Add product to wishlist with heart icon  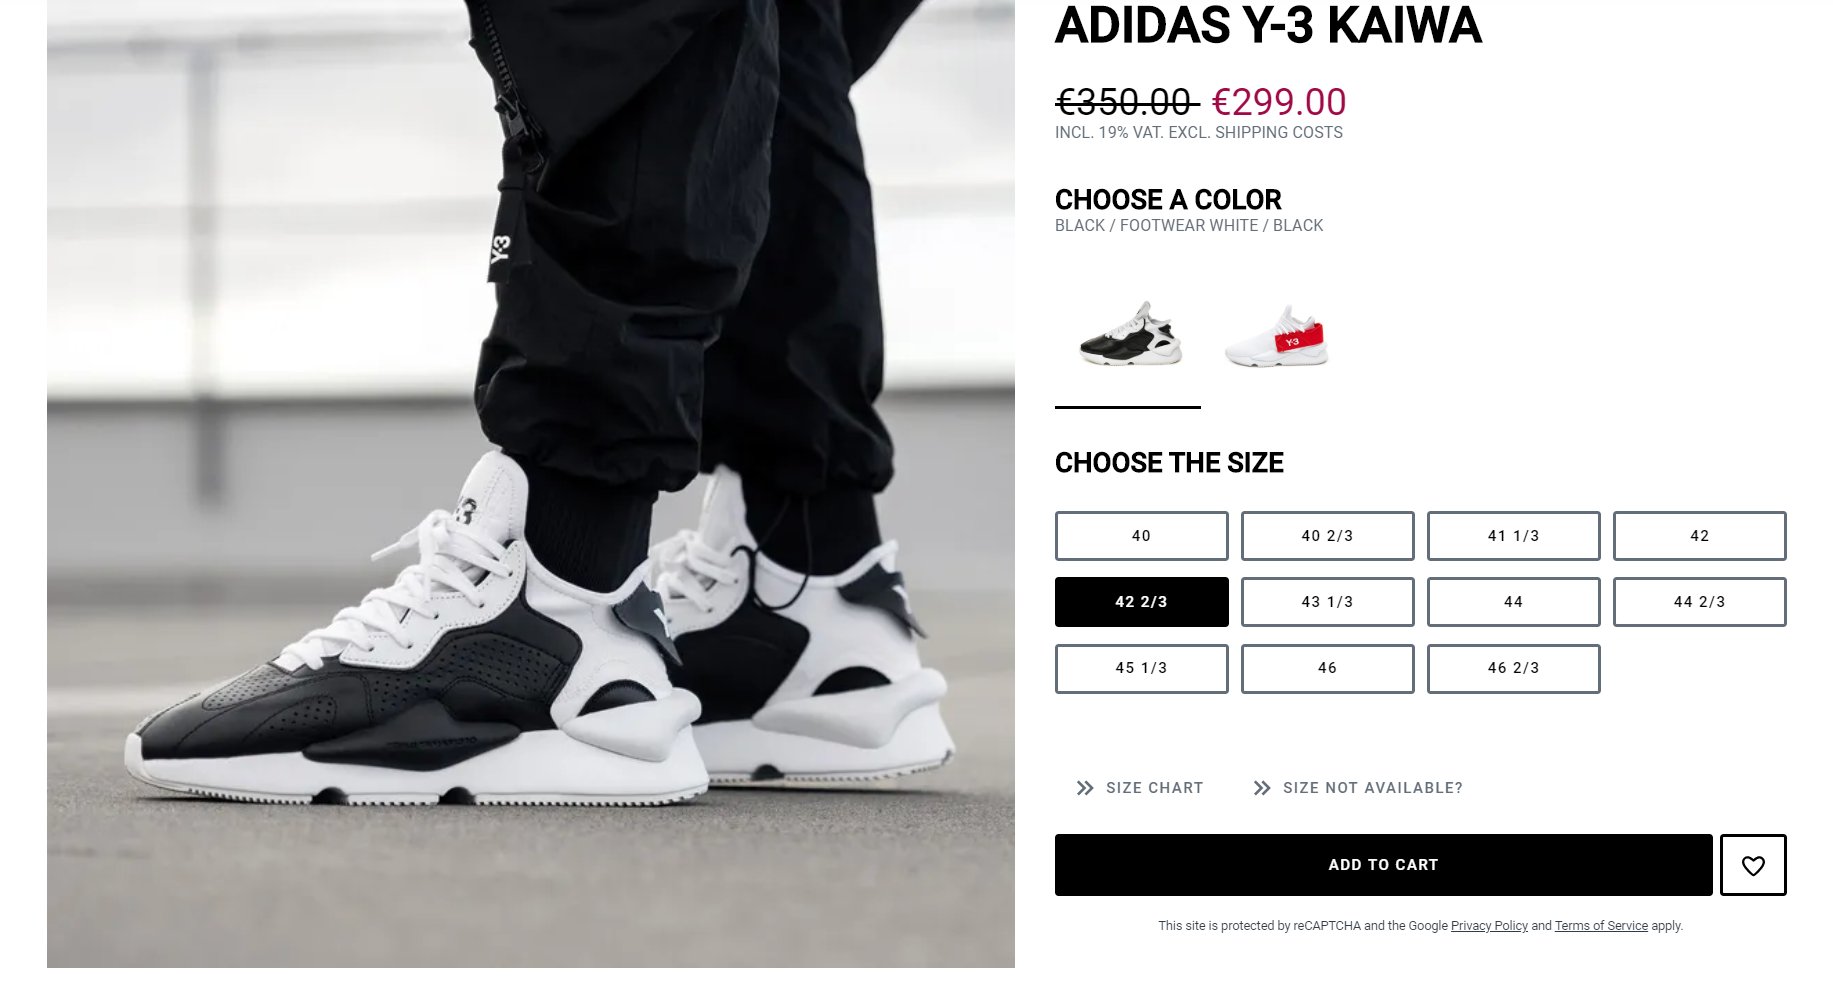(1753, 865)
